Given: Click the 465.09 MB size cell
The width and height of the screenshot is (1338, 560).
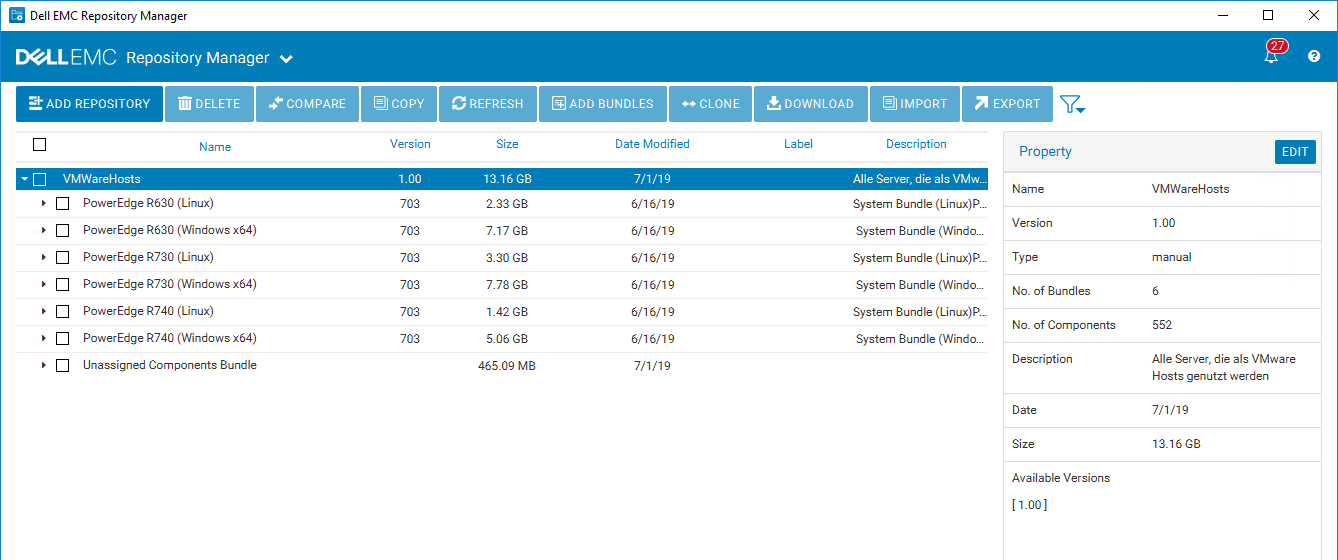Looking at the screenshot, I should (507, 366).
